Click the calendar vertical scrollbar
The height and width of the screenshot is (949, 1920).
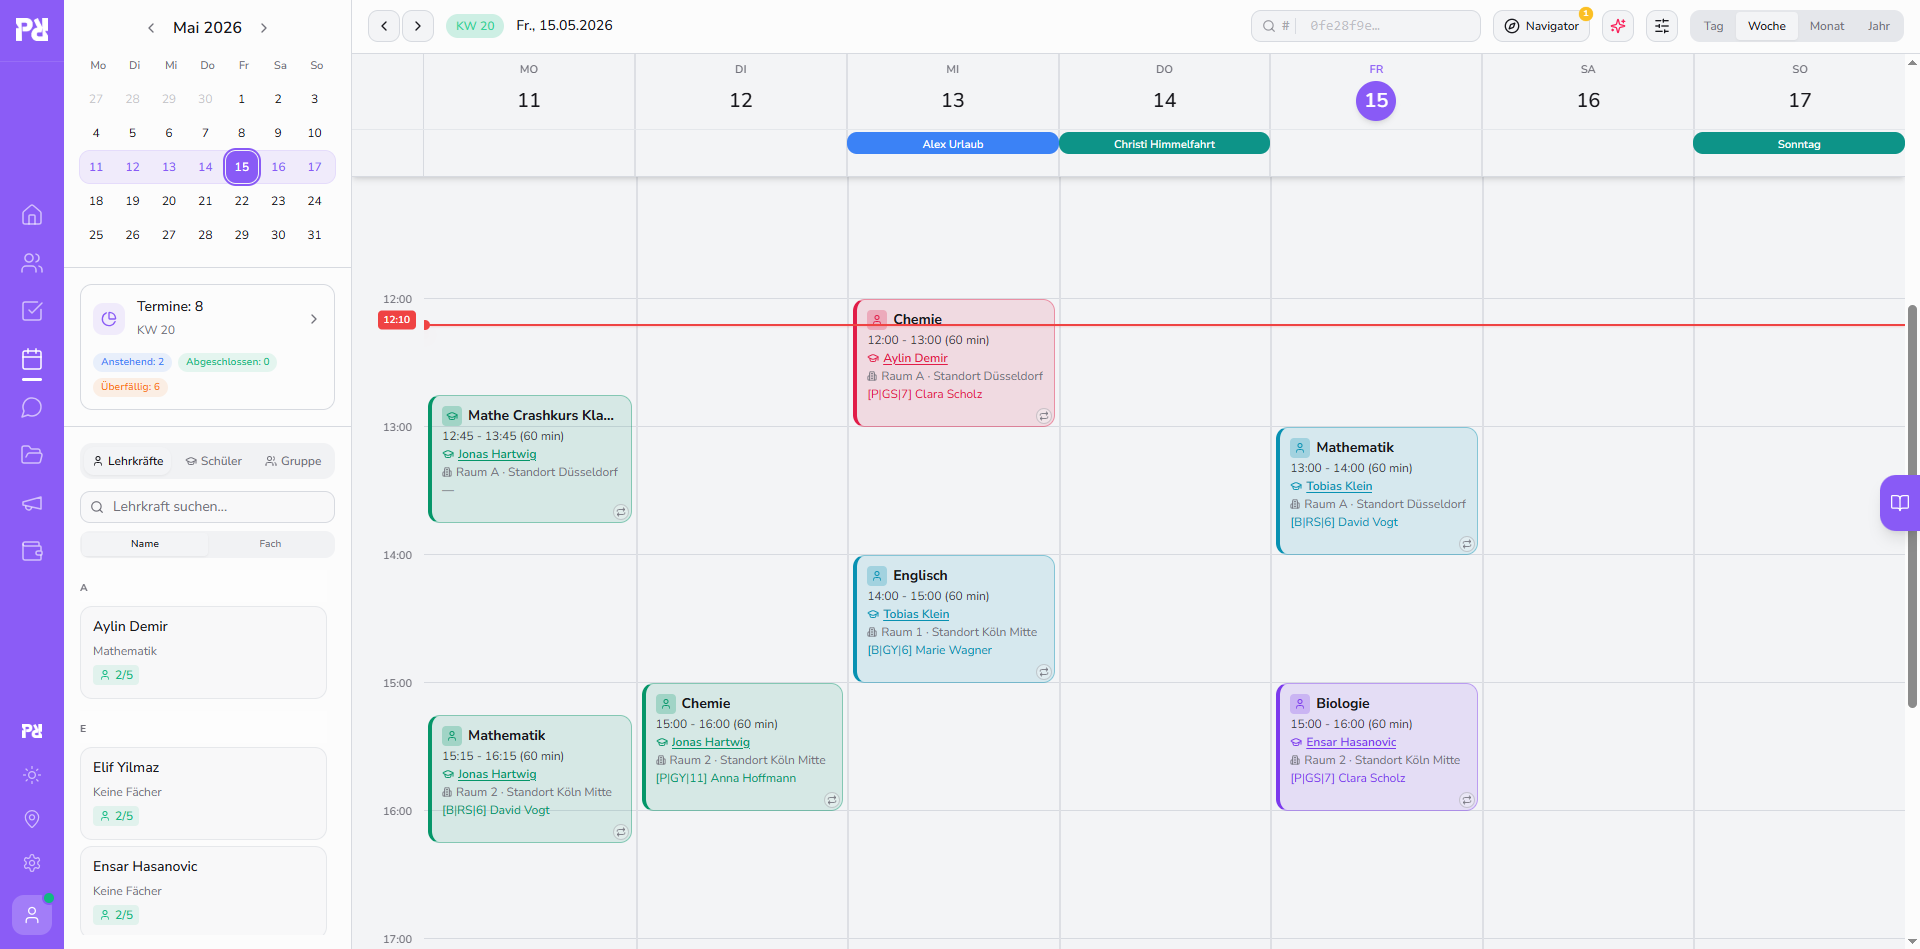point(1912,506)
